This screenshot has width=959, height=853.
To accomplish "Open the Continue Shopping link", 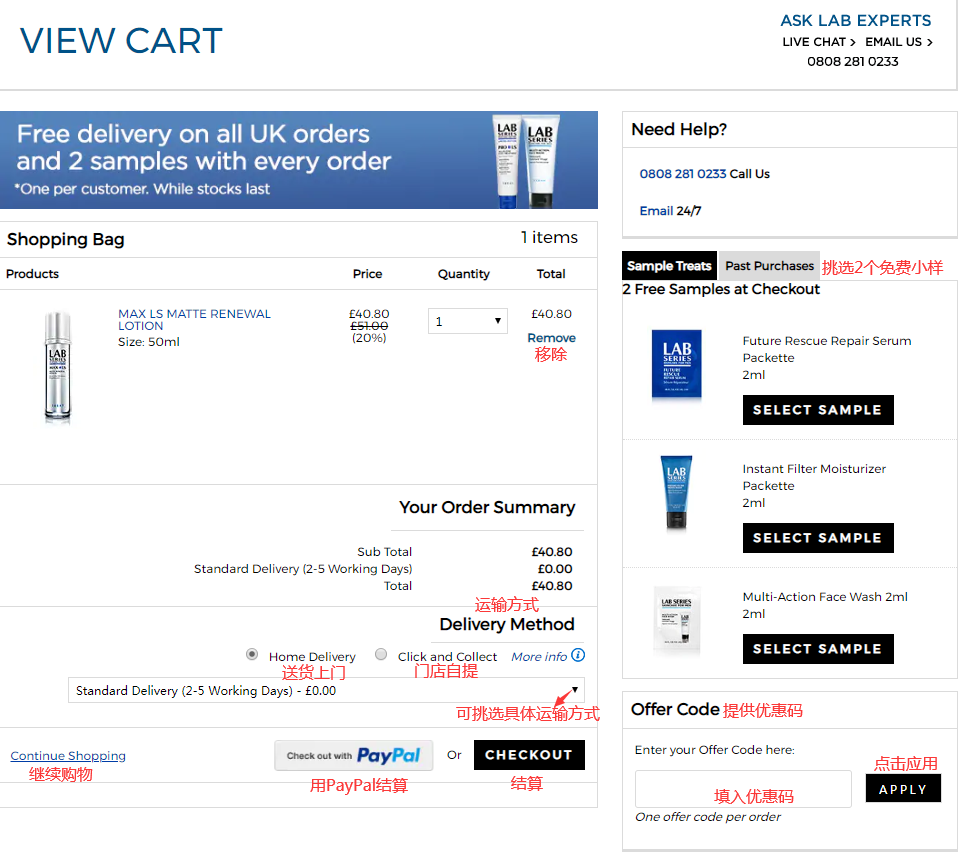I will 68,756.
